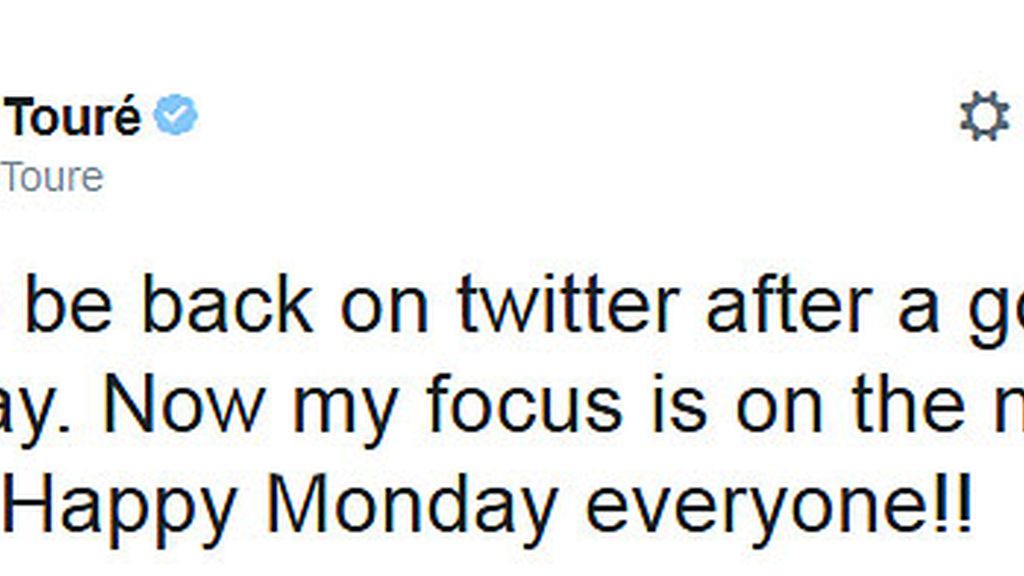
Task: Click the word "the" in the second line
Action: [908, 406]
